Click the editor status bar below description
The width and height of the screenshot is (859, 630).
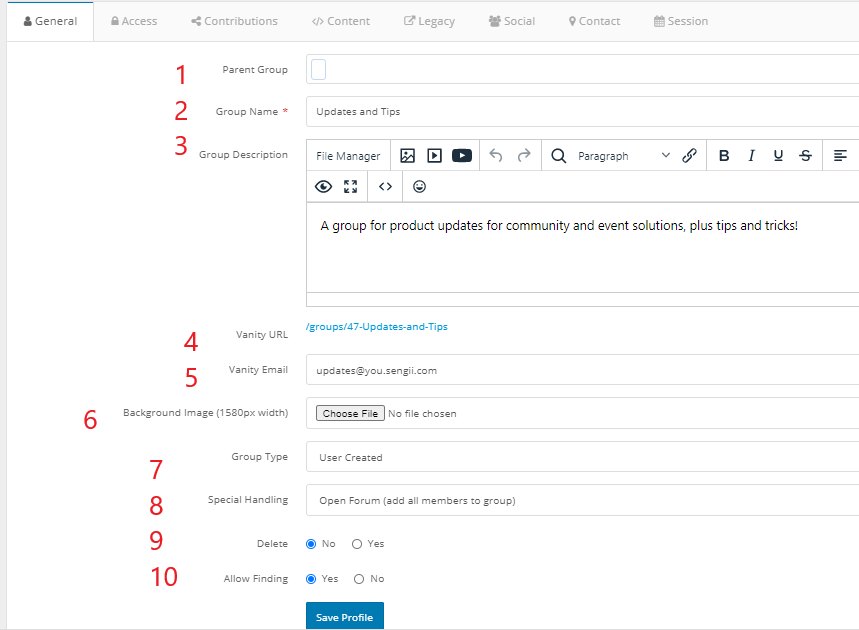coord(582,299)
